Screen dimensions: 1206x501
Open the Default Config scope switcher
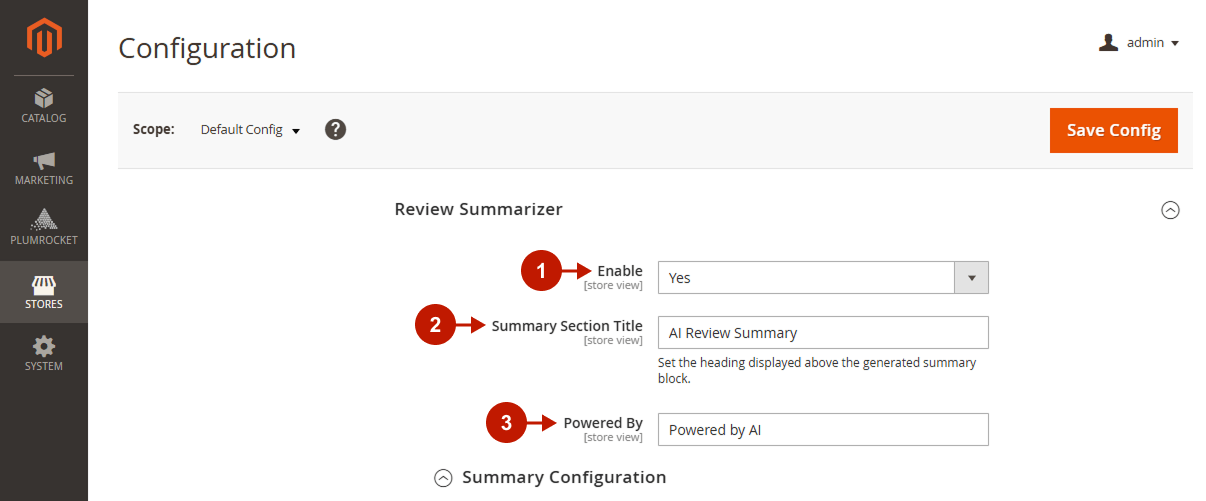point(250,130)
